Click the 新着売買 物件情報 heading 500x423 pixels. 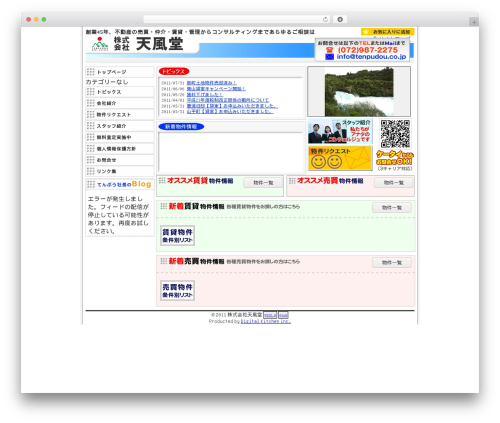pos(196,261)
